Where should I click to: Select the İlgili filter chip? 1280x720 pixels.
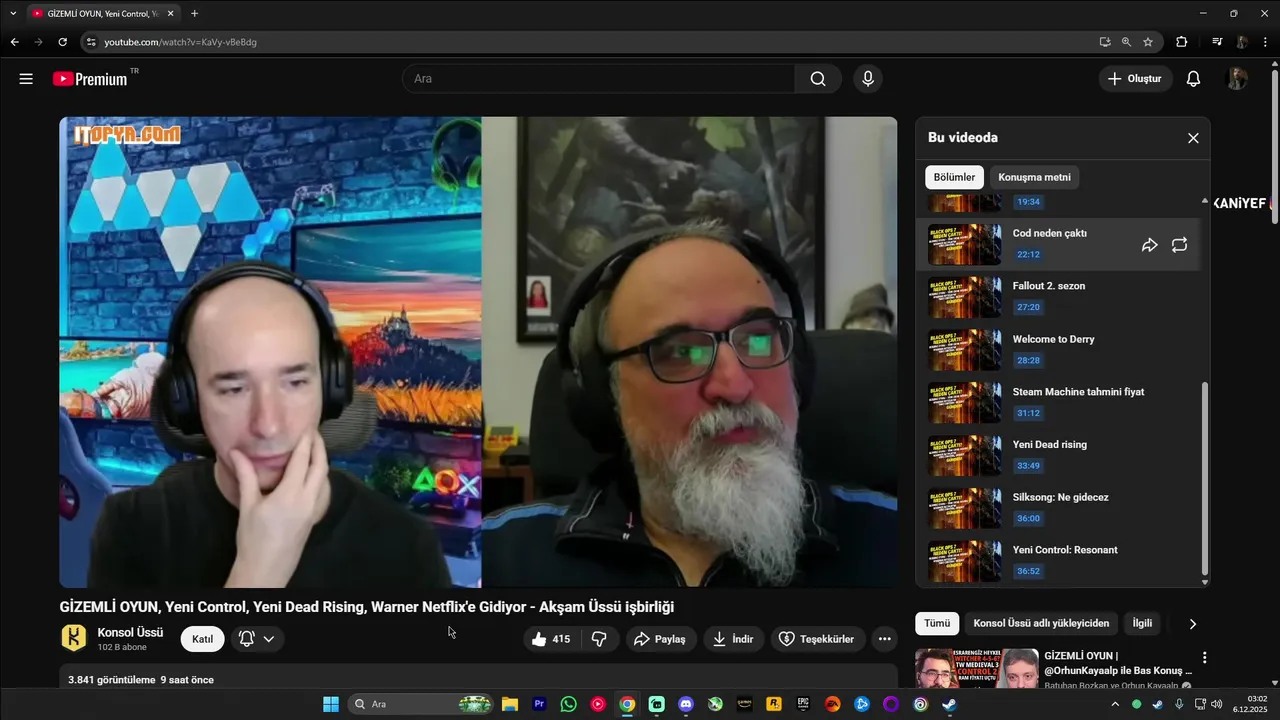pos(1142,623)
